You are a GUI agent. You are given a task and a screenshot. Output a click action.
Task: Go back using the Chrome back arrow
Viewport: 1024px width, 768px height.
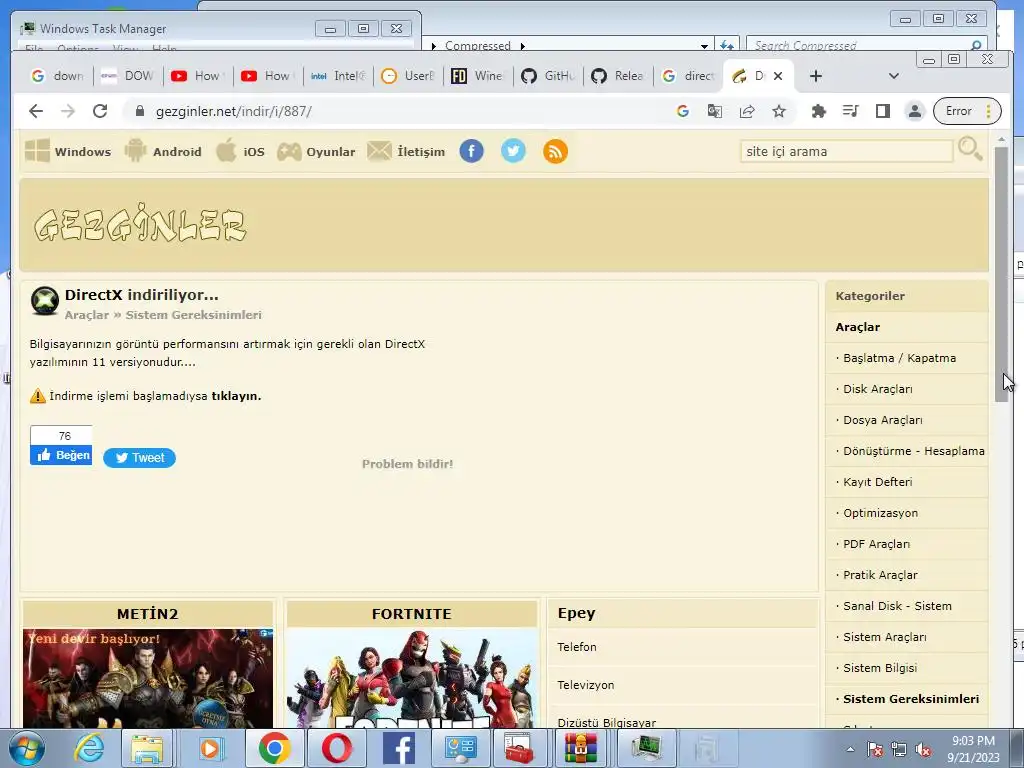(36, 111)
